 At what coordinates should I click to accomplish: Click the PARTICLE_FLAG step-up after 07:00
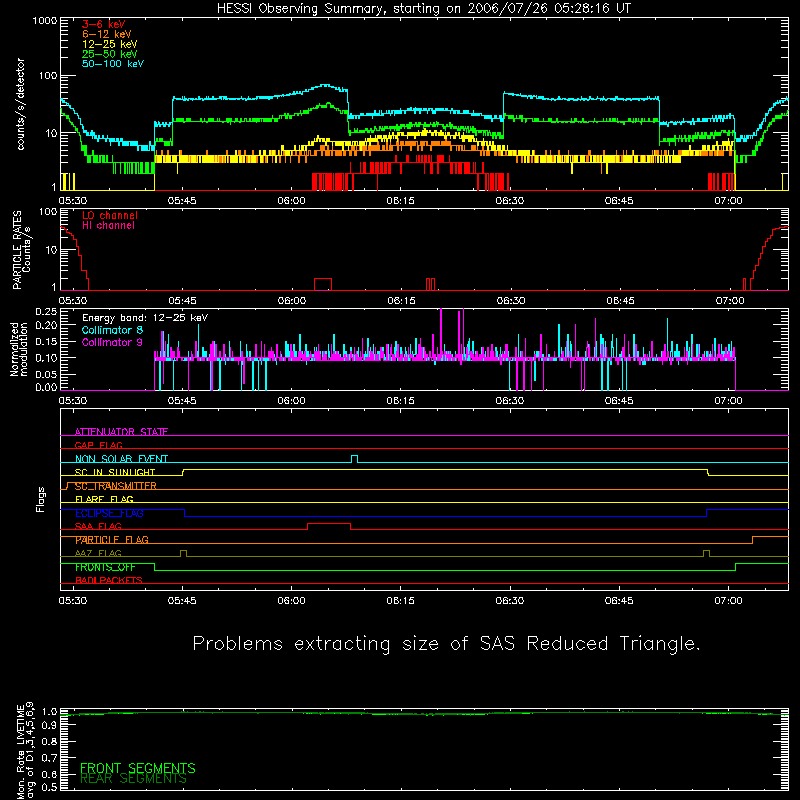[x=753, y=540]
